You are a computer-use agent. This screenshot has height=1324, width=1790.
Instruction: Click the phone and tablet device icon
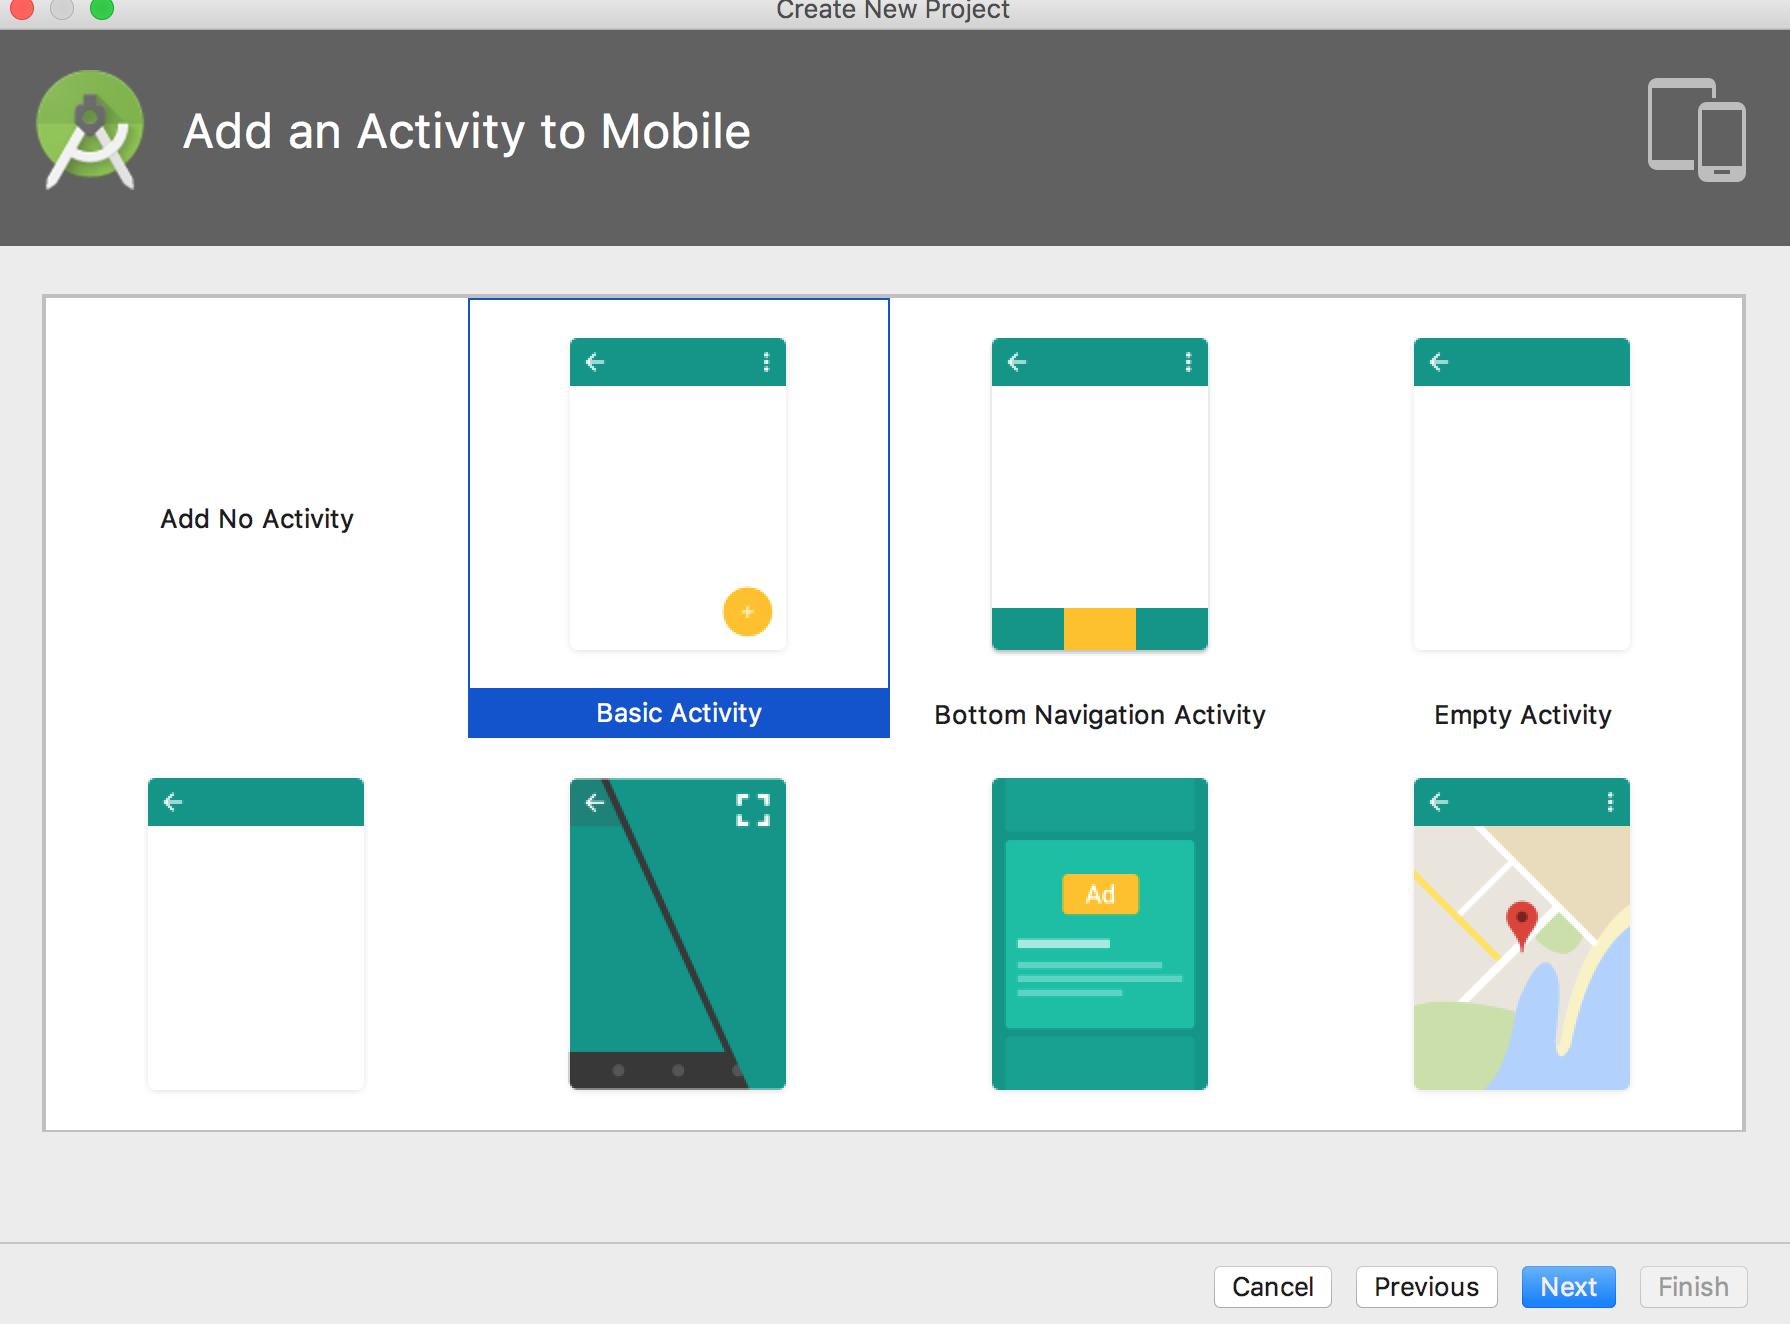pyautogui.click(x=1696, y=130)
